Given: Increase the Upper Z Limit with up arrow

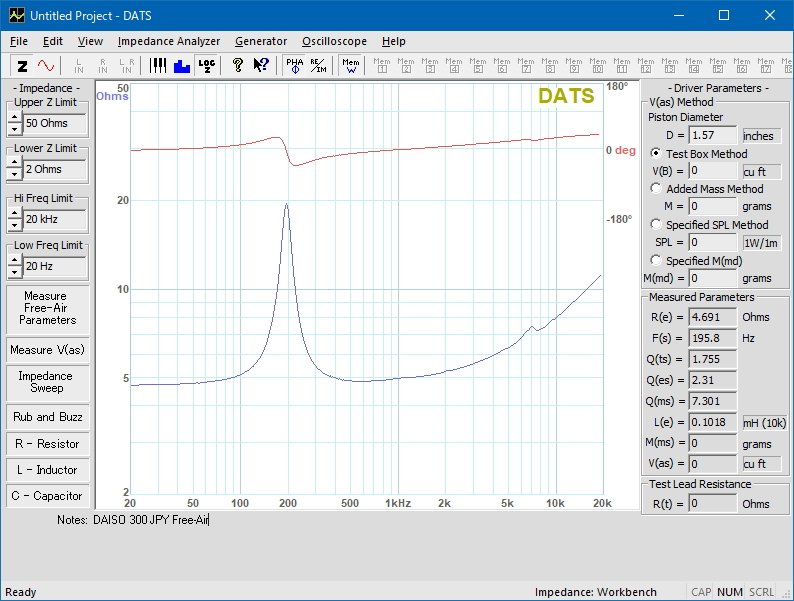Looking at the screenshot, I should tap(15, 117).
